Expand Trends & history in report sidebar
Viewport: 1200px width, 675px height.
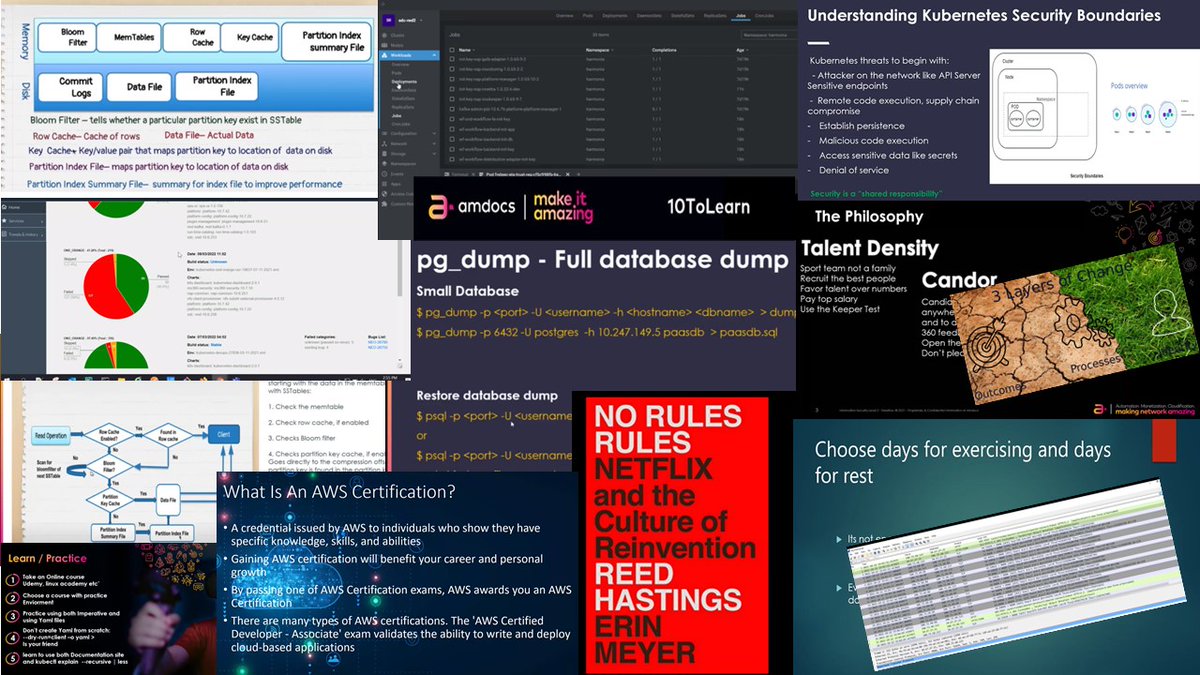click(23, 235)
